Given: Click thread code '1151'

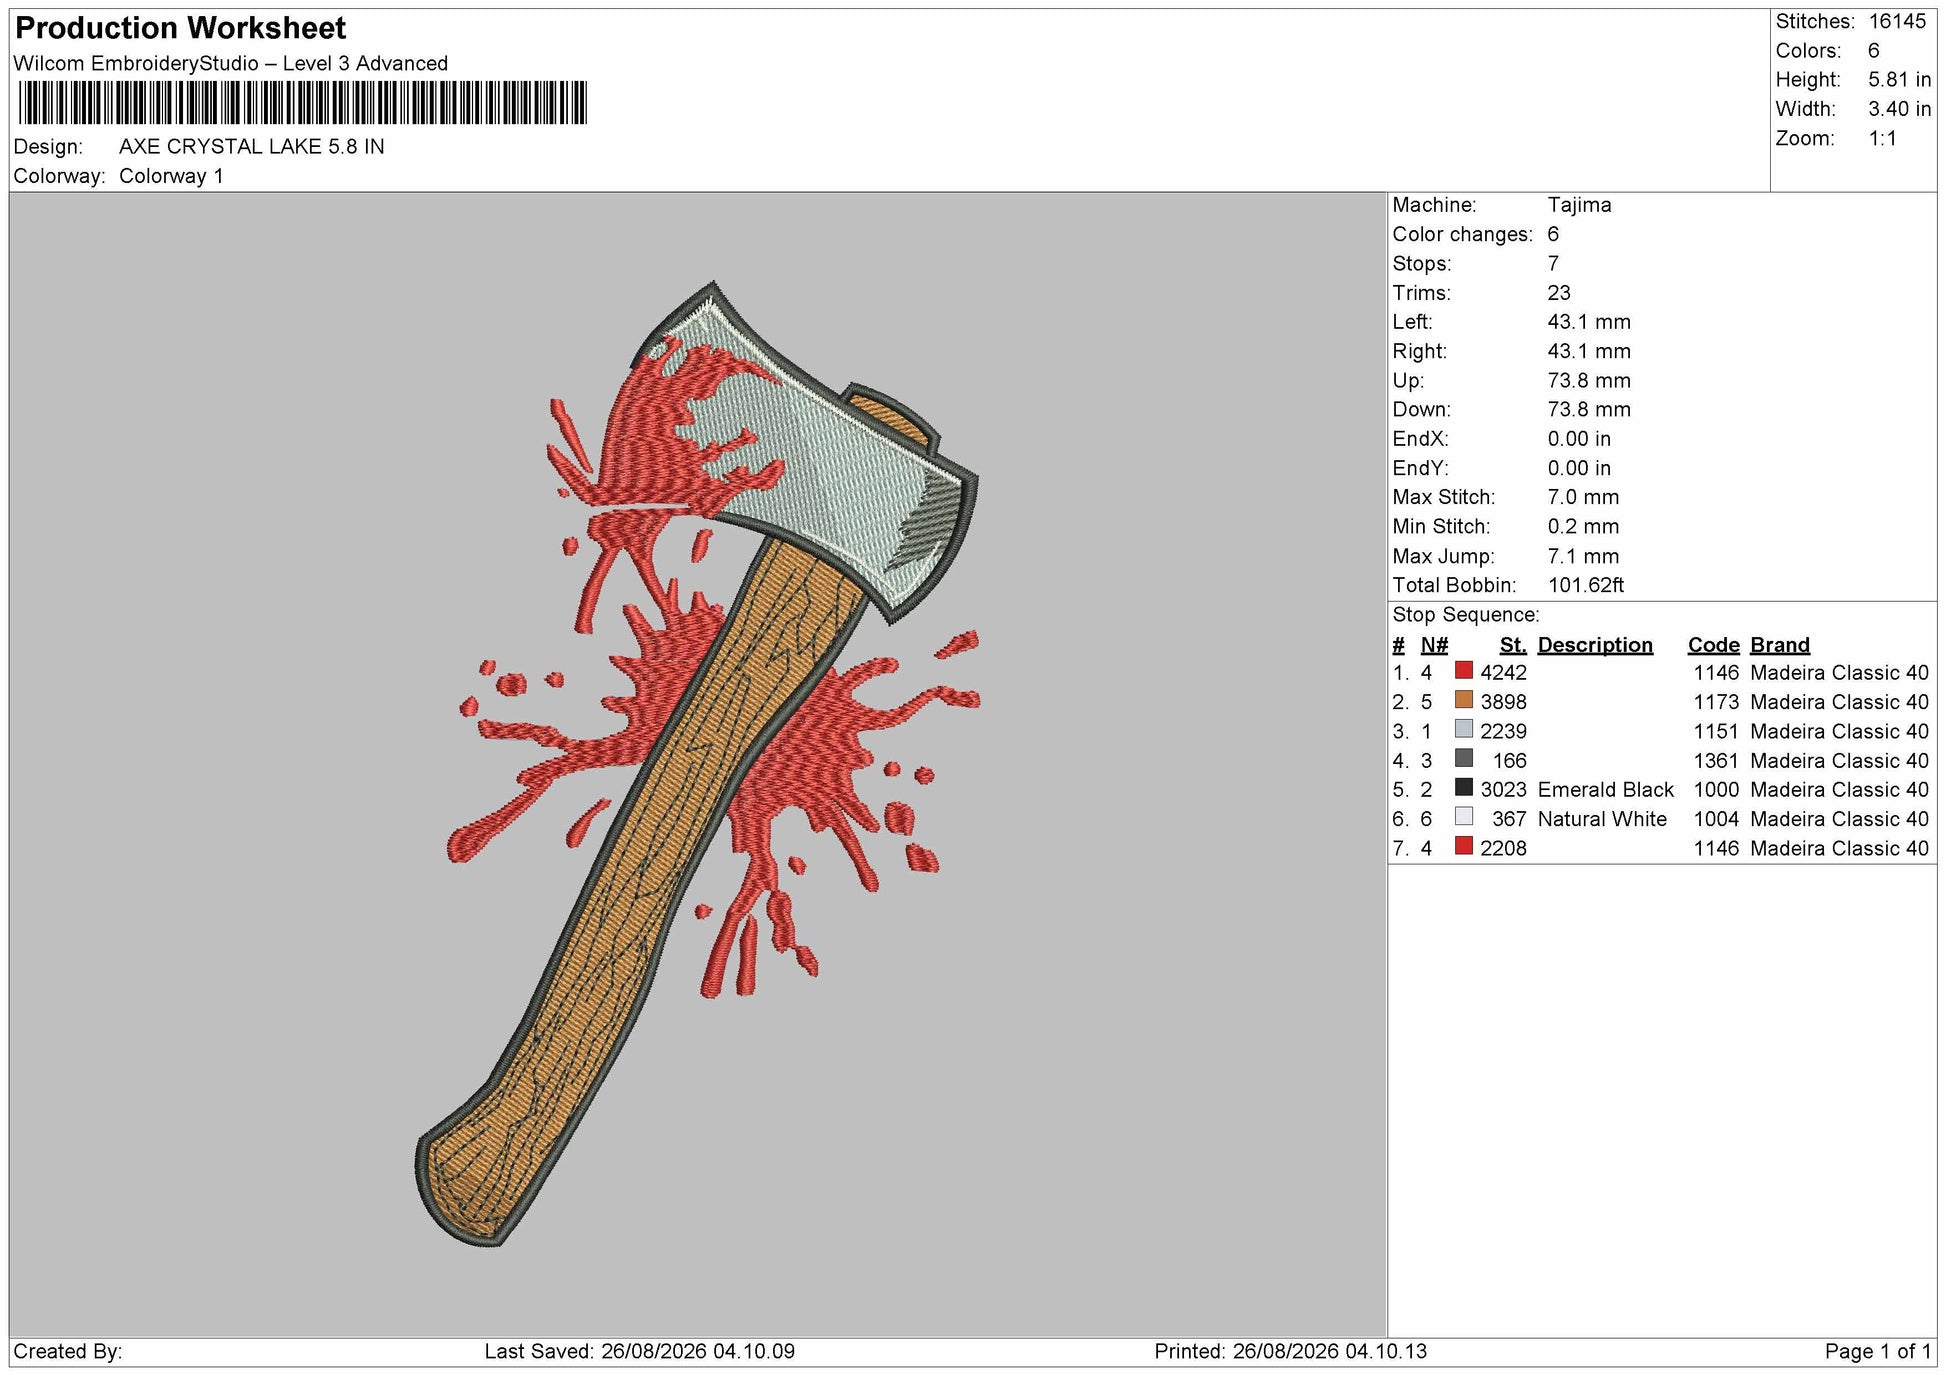Looking at the screenshot, I should coord(1717,732).
